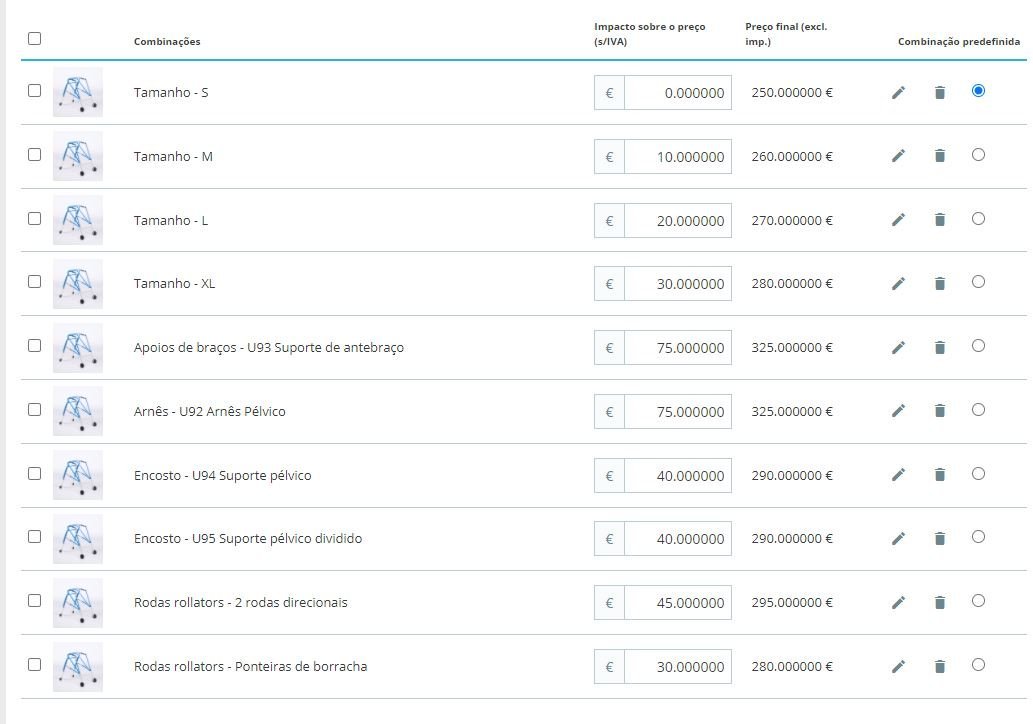1033x724 pixels.
Task: Edit the U93 Suporte de antebraço combination
Action: (x=898, y=348)
